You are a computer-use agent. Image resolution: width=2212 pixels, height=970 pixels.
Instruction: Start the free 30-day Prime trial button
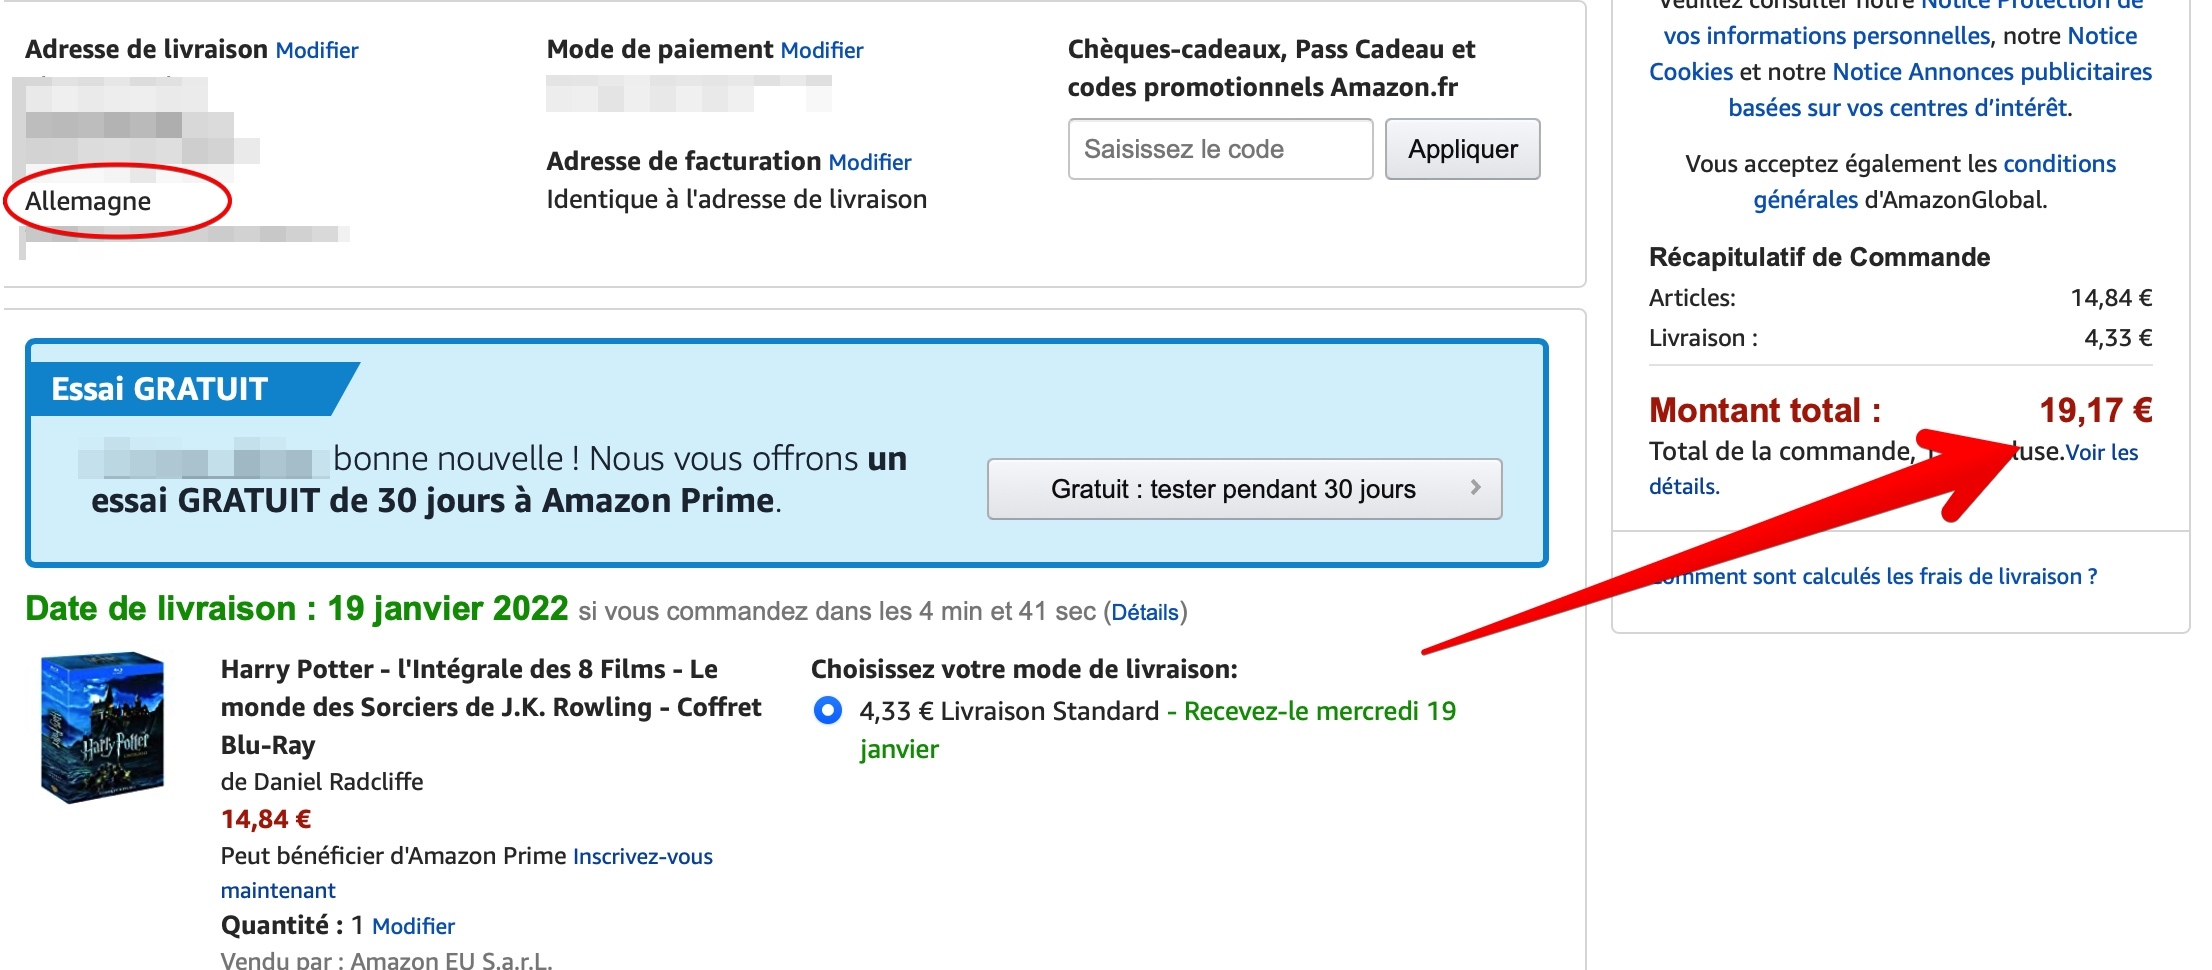(x=1232, y=489)
